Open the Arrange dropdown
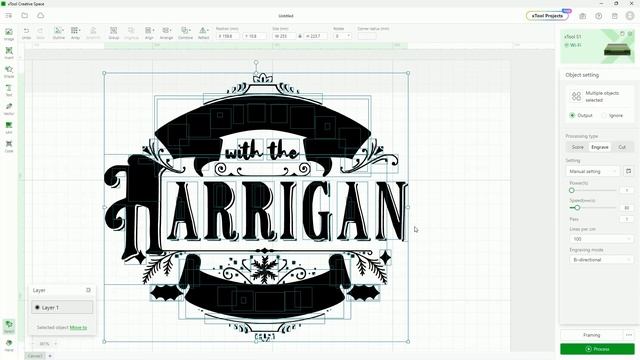Image resolution: width=640 pixels, height=360 pixels. 167,33
